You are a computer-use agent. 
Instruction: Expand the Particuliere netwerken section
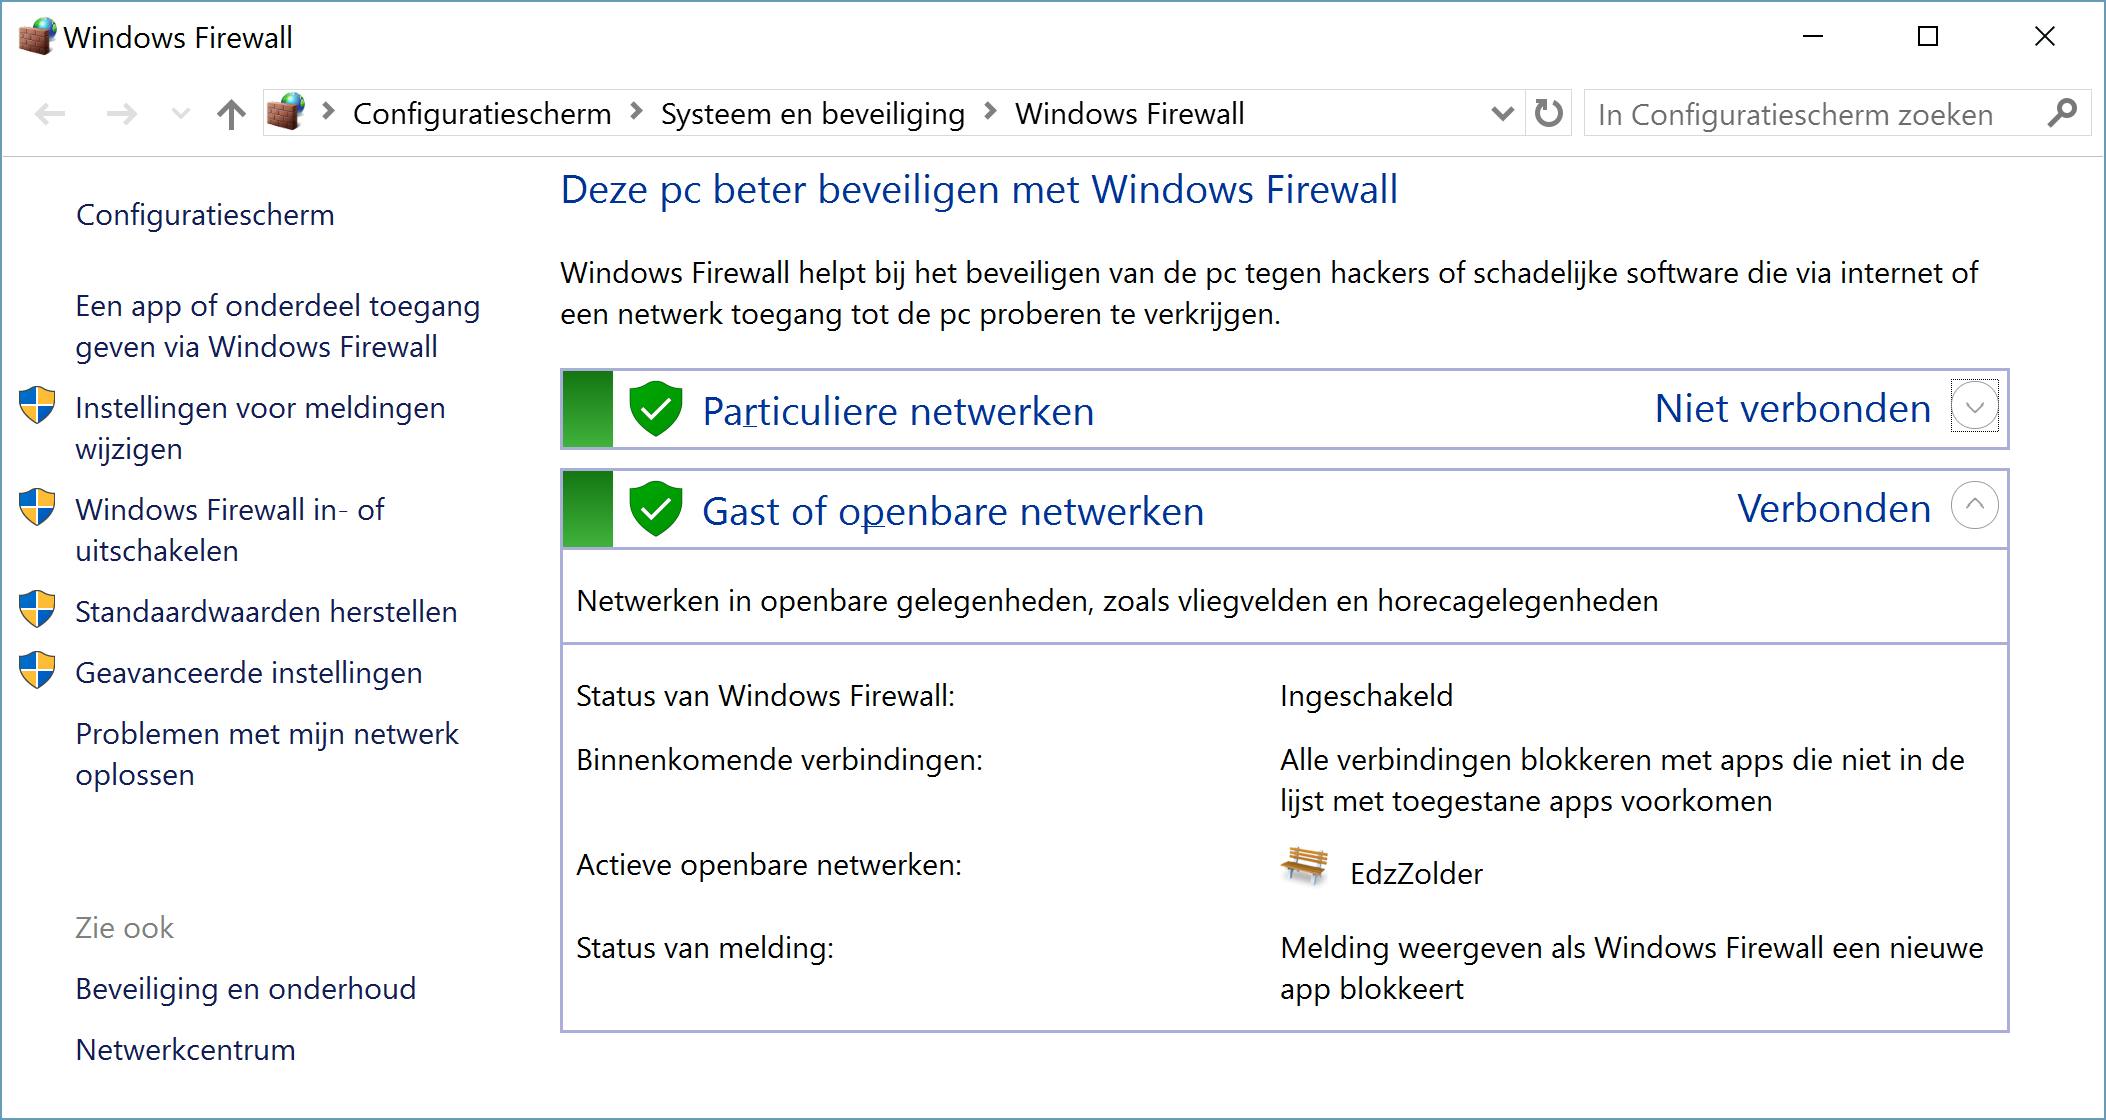click(1974, 407)
